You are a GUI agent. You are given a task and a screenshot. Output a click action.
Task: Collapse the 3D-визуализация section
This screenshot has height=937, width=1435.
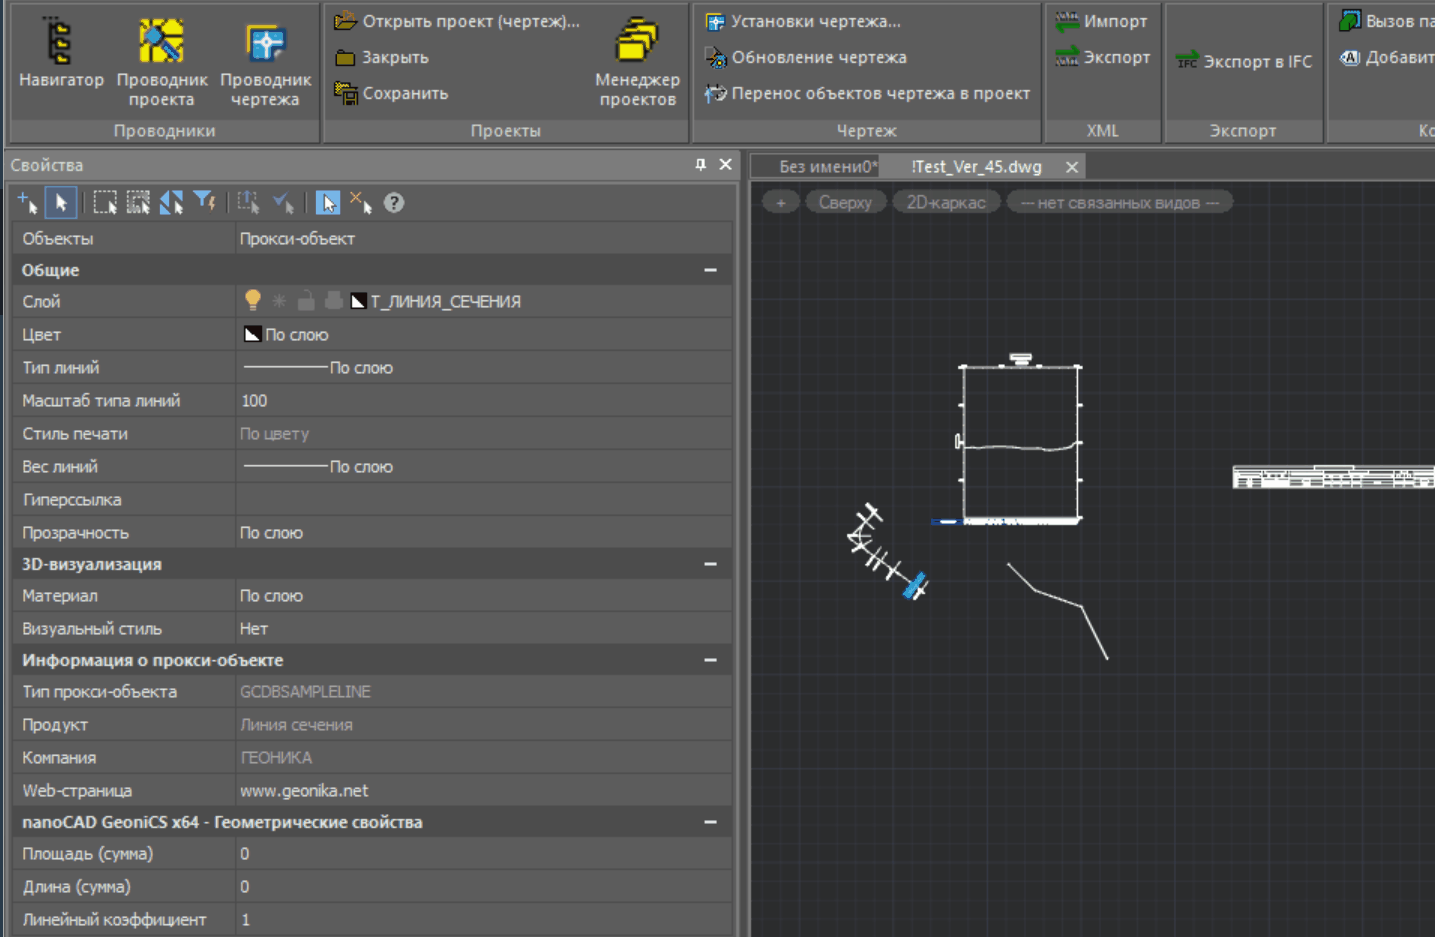[710, 564]
